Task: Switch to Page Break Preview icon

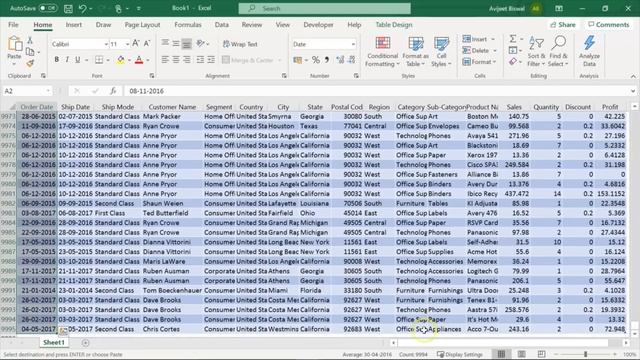Action: point(541,354)
